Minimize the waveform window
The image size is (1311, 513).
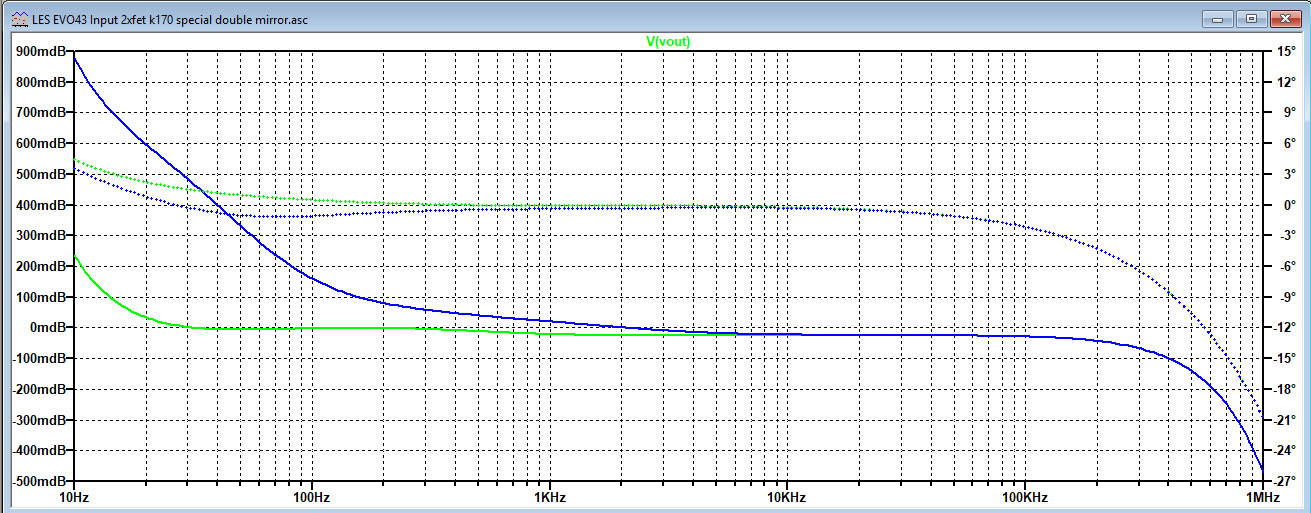click(1217, 18)
